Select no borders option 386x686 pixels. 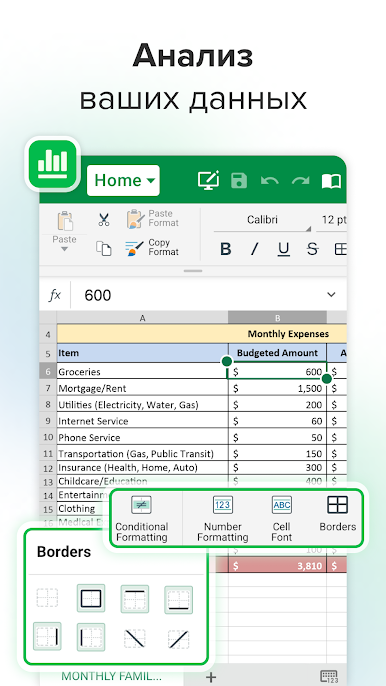pos(47,598)
